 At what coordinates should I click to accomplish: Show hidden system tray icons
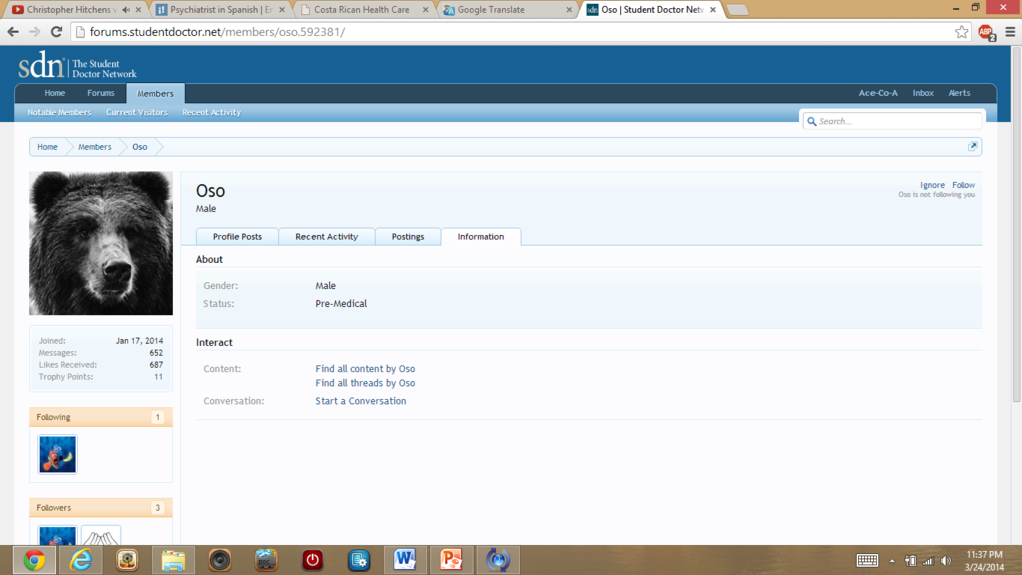tap(892, 561)
